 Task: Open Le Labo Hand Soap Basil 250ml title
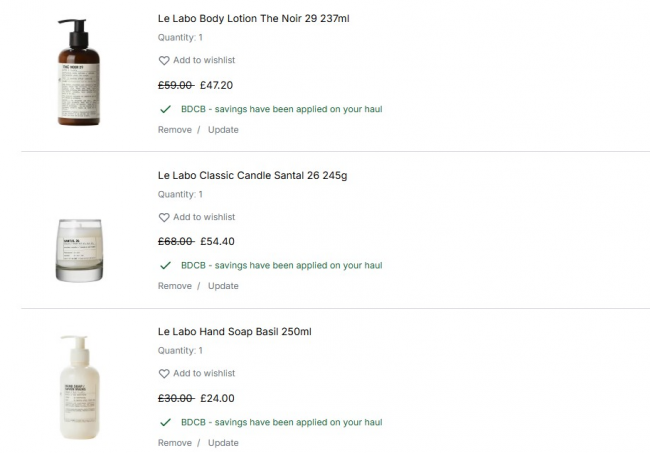click(240, 331)
